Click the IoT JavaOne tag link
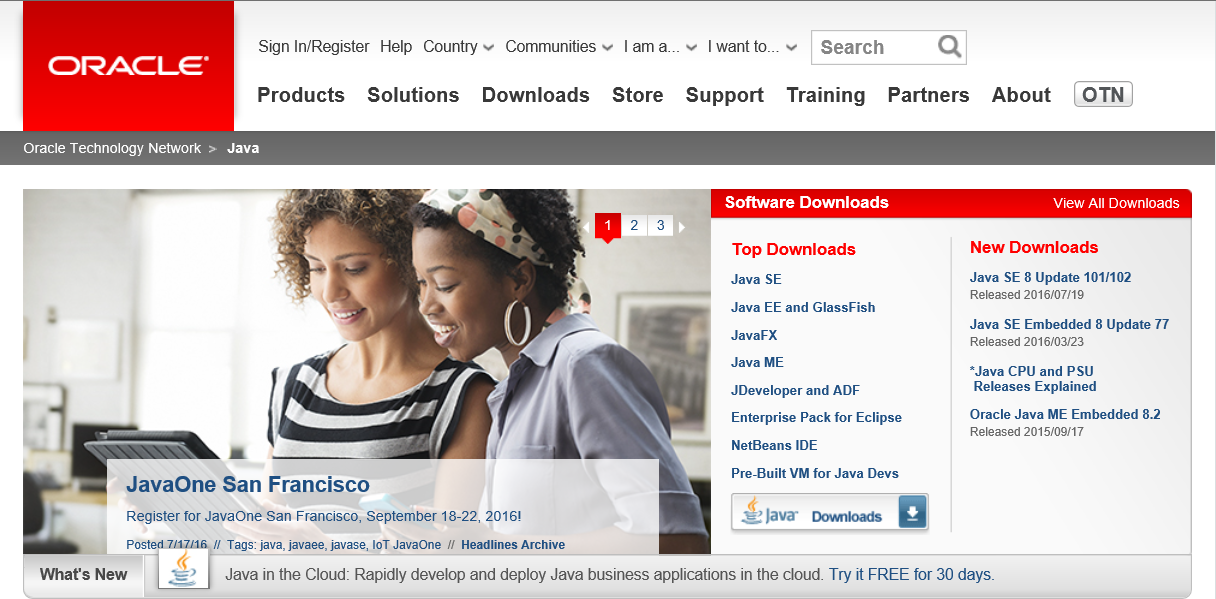This screenshot has width=1216, height=599. [406, 545]
